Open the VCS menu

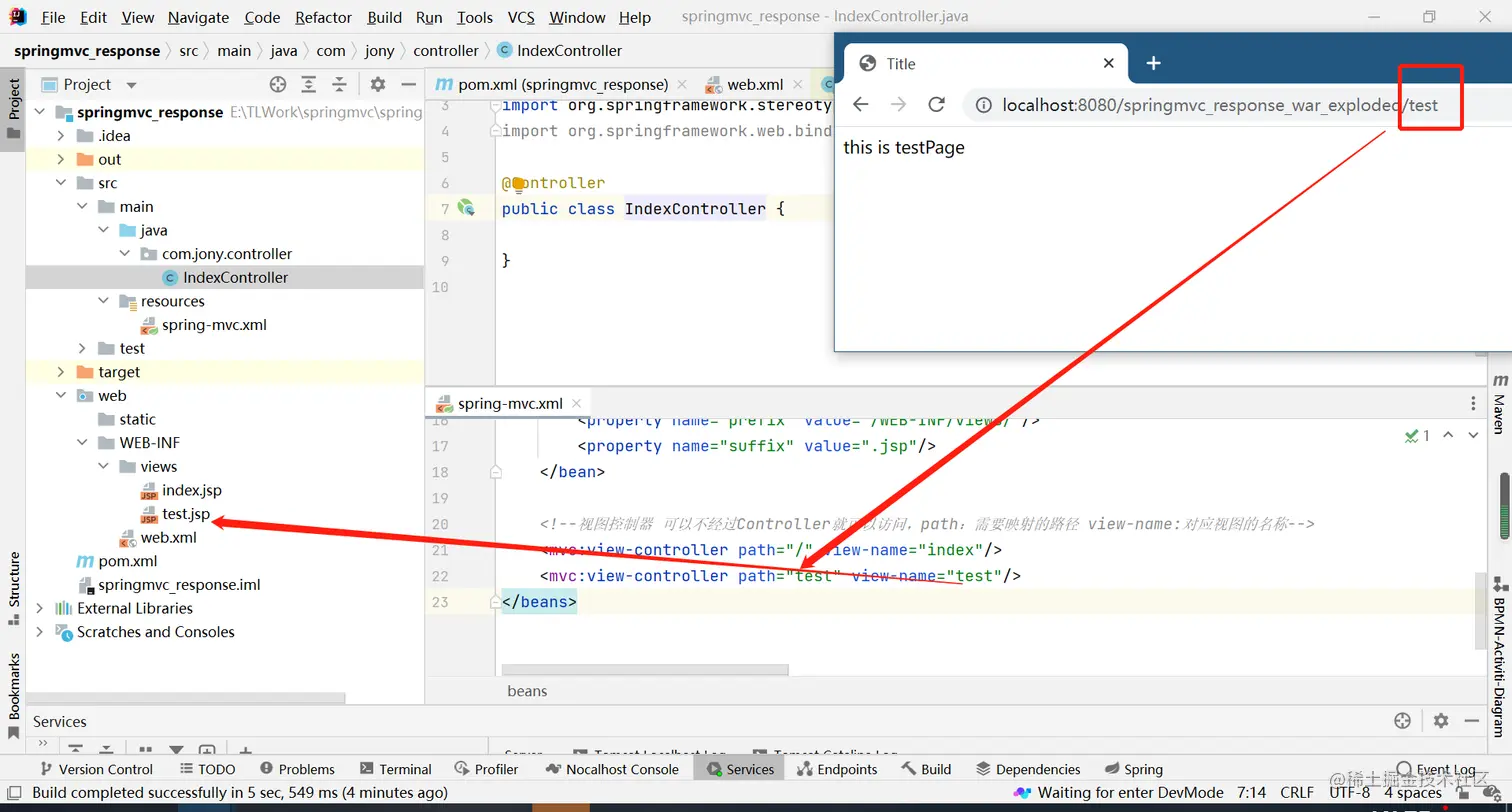521,17
